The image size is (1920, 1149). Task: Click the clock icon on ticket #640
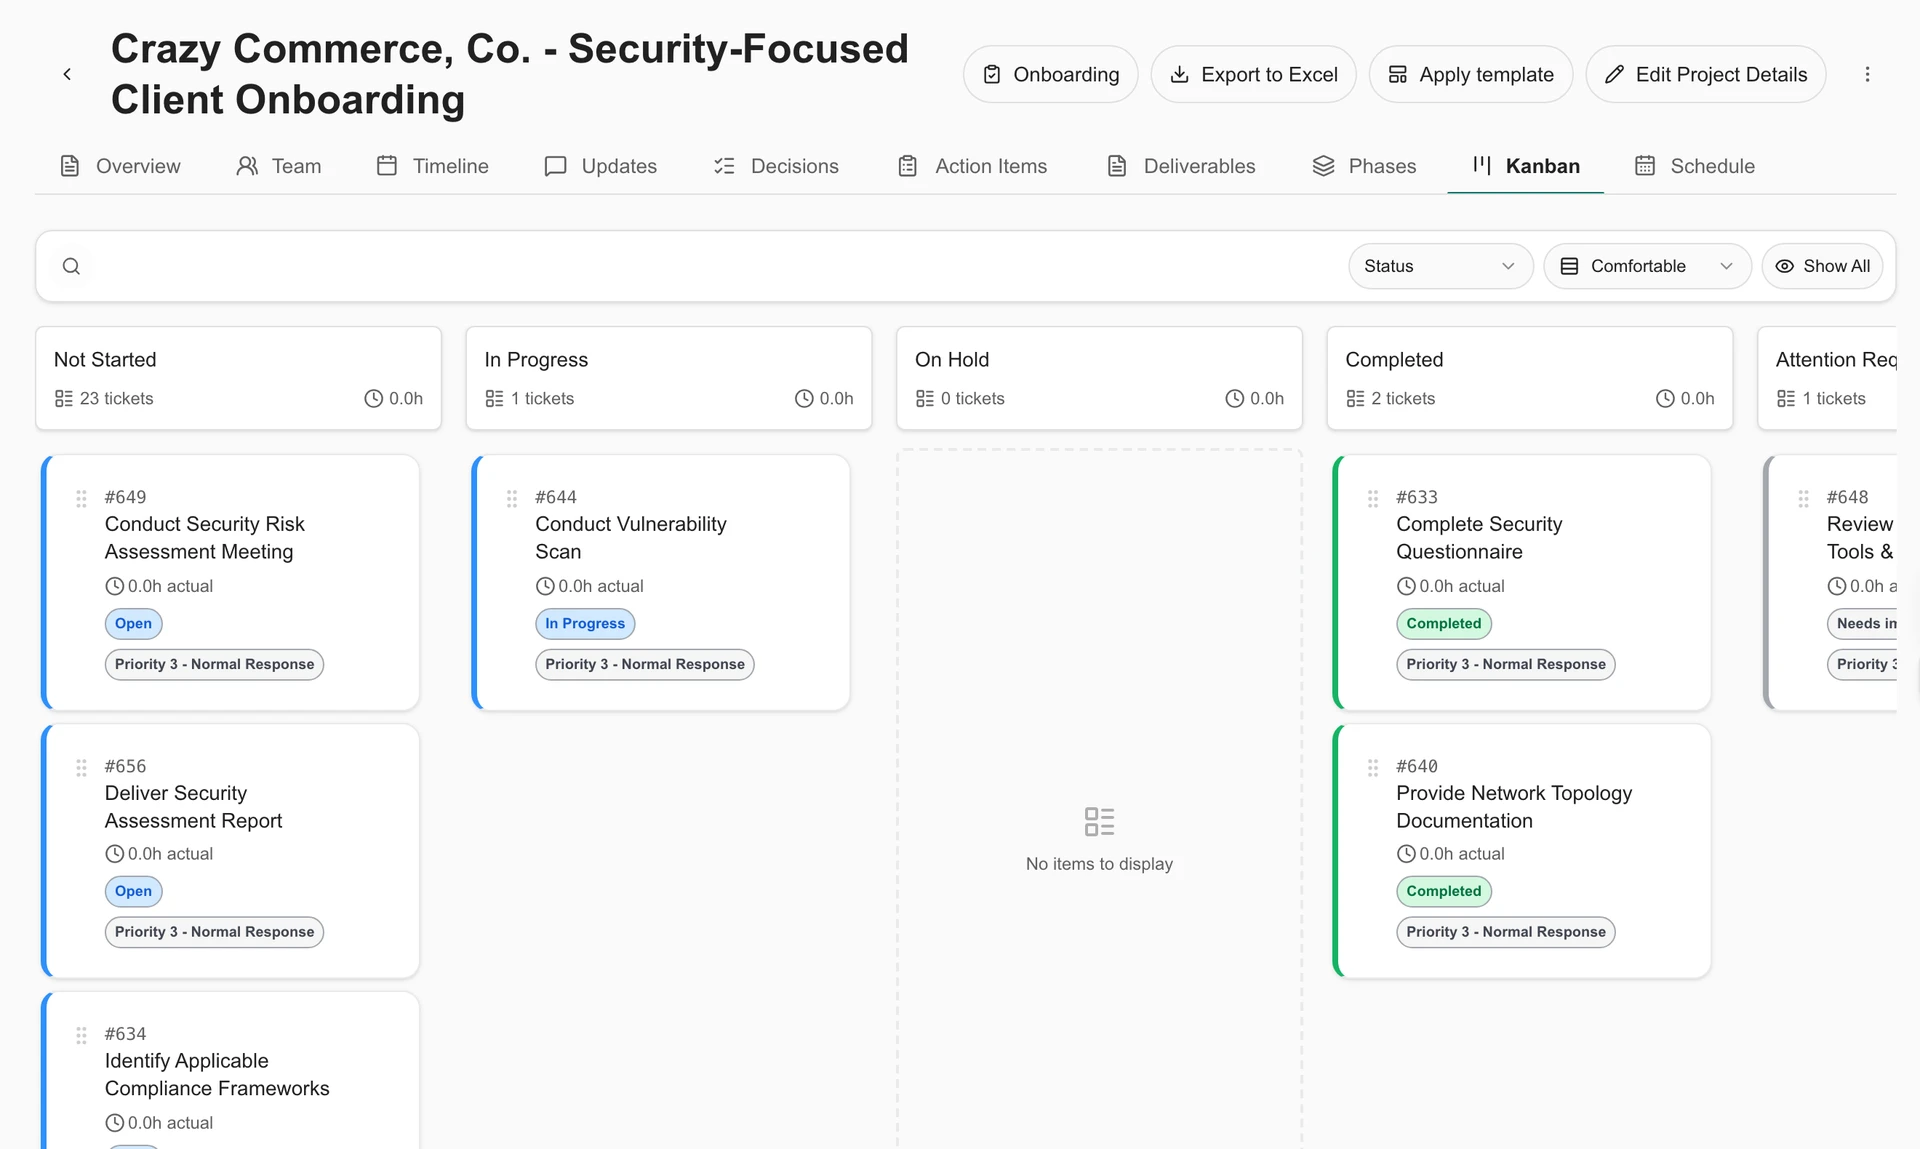point(1406,854)
